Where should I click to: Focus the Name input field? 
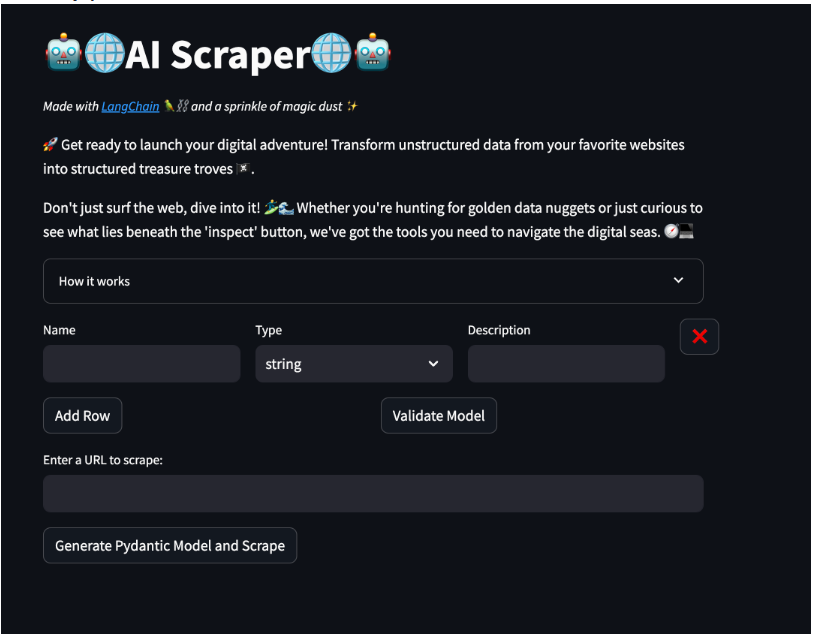[142, 364]
